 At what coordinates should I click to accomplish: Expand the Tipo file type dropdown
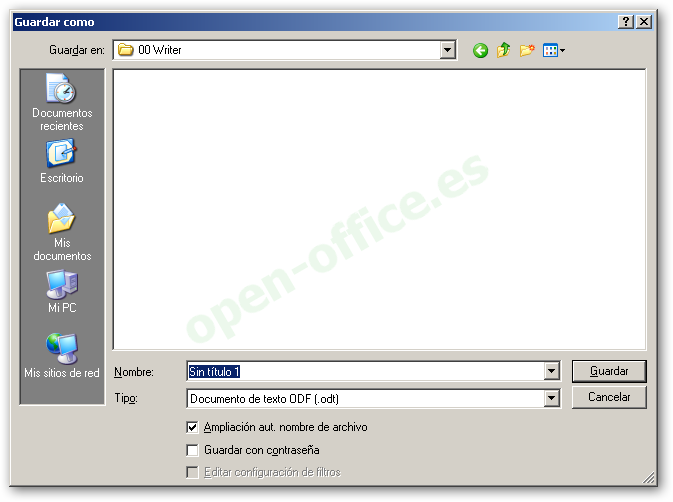pos(552,399)
